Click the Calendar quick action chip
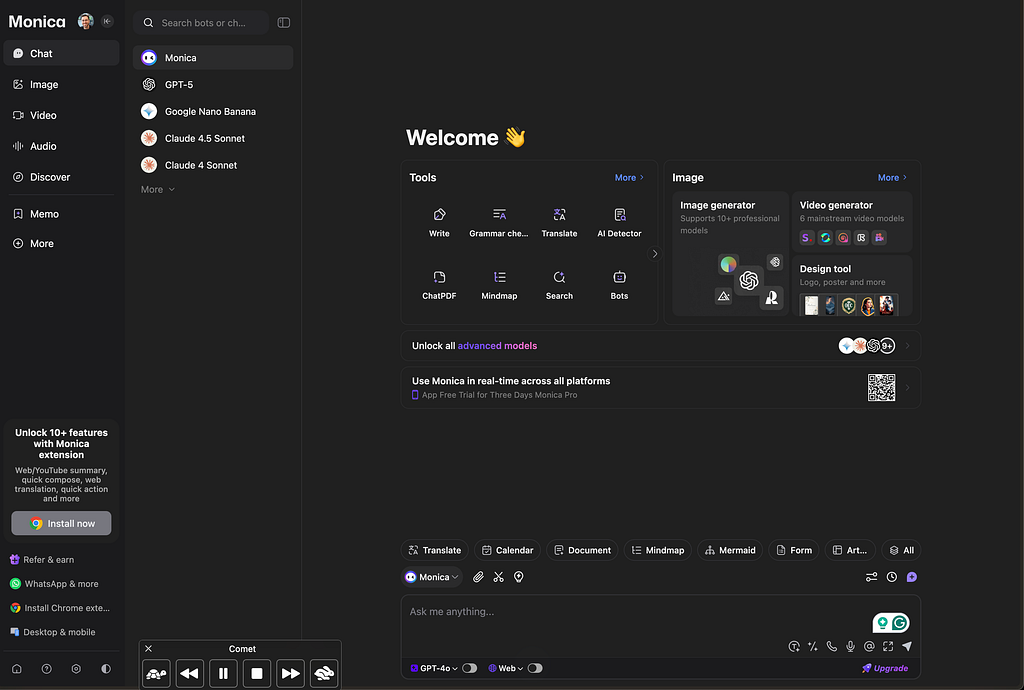The width and height of the screenshot is (1024, 690). (507, 550)
